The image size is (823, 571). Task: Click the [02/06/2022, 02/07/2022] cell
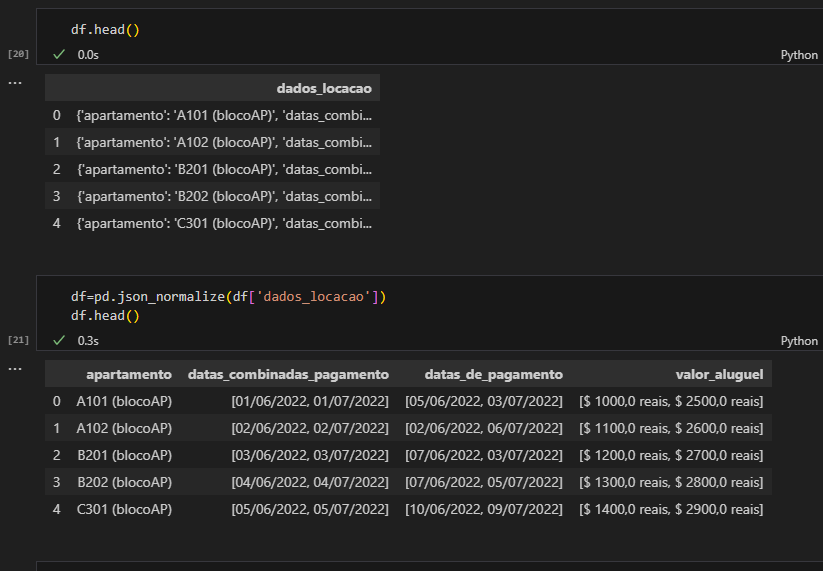pos(310,428)
